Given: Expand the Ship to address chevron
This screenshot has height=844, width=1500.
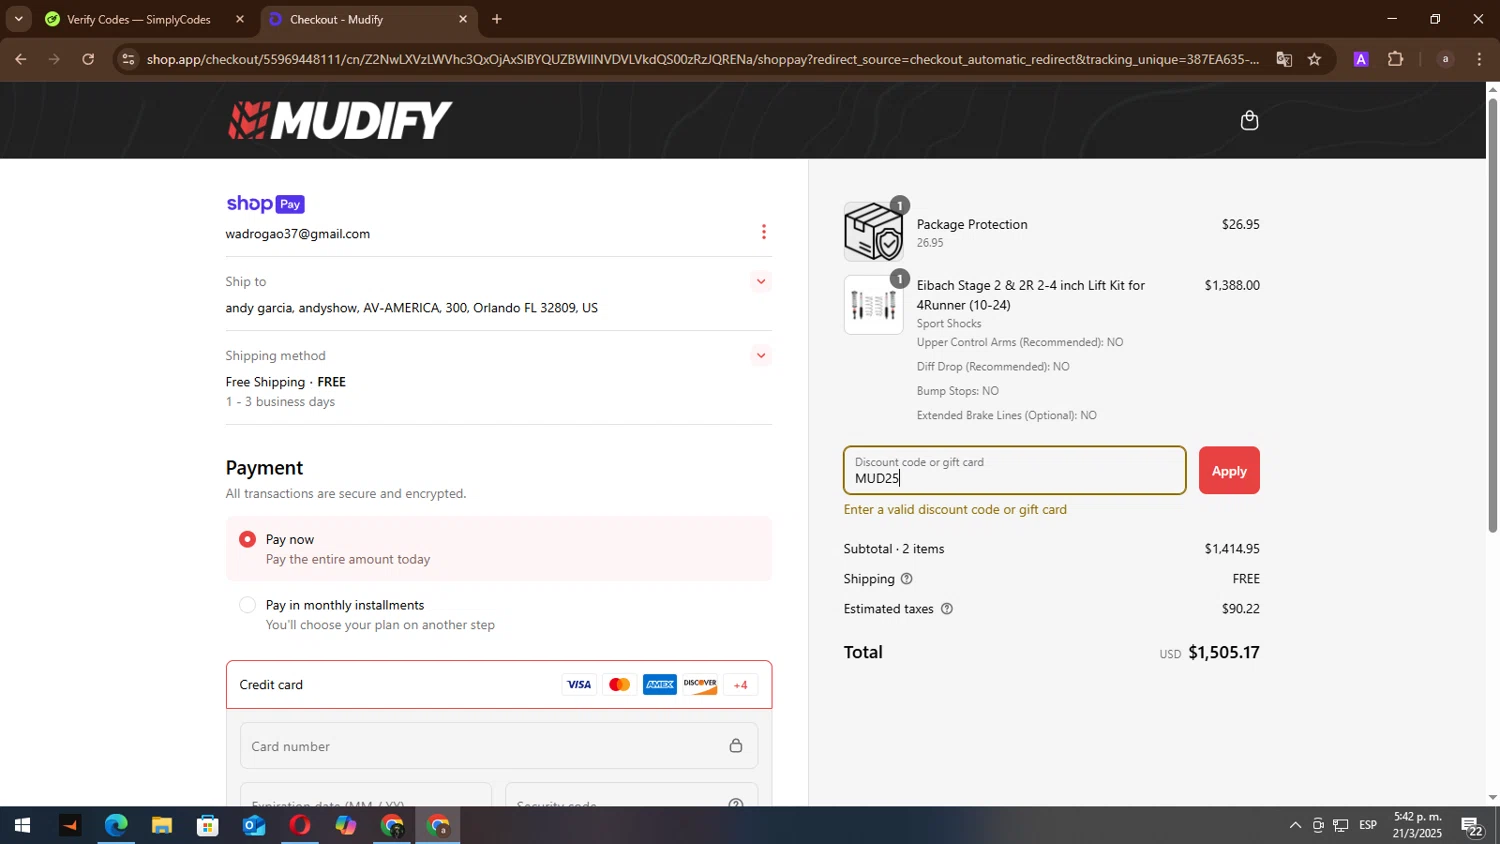Looking at the screenshot, I should (761, 282).
